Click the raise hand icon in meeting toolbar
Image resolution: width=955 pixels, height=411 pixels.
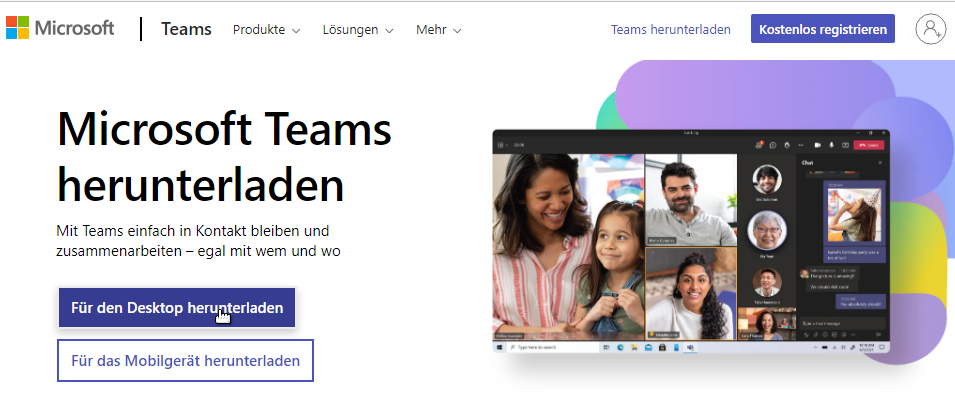coord(789,145)
